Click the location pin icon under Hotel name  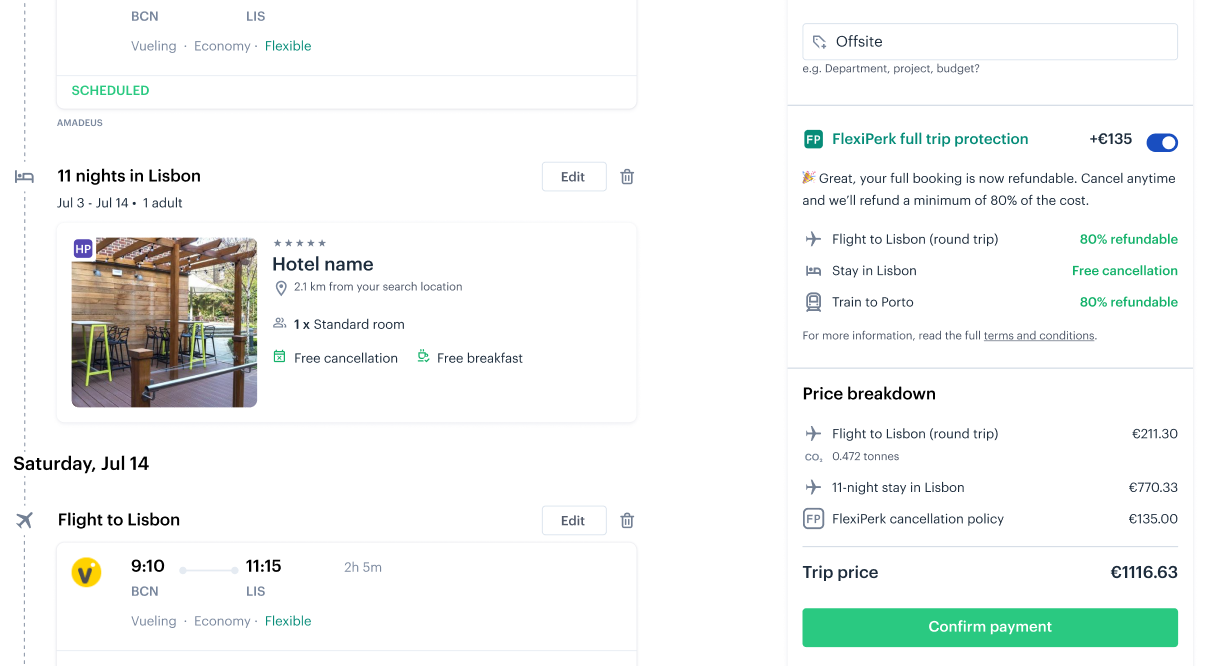click(x=281, y=288)
